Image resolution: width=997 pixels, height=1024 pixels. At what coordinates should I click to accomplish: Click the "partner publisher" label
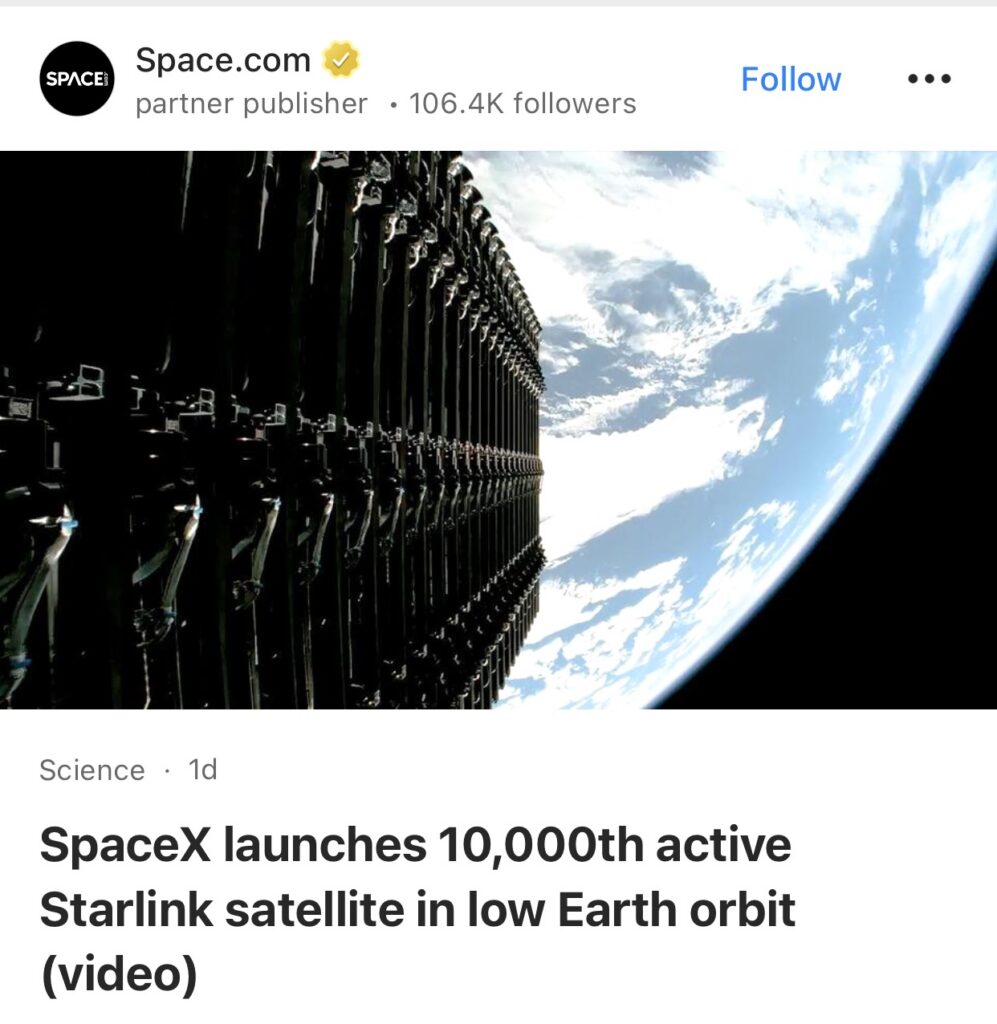pyautogui.click(x=251, y=104)
